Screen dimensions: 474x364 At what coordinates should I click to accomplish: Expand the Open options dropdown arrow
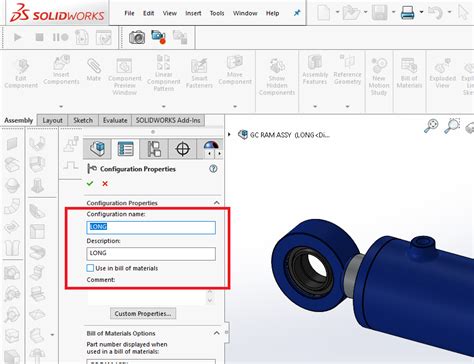(x=365, y=12)
